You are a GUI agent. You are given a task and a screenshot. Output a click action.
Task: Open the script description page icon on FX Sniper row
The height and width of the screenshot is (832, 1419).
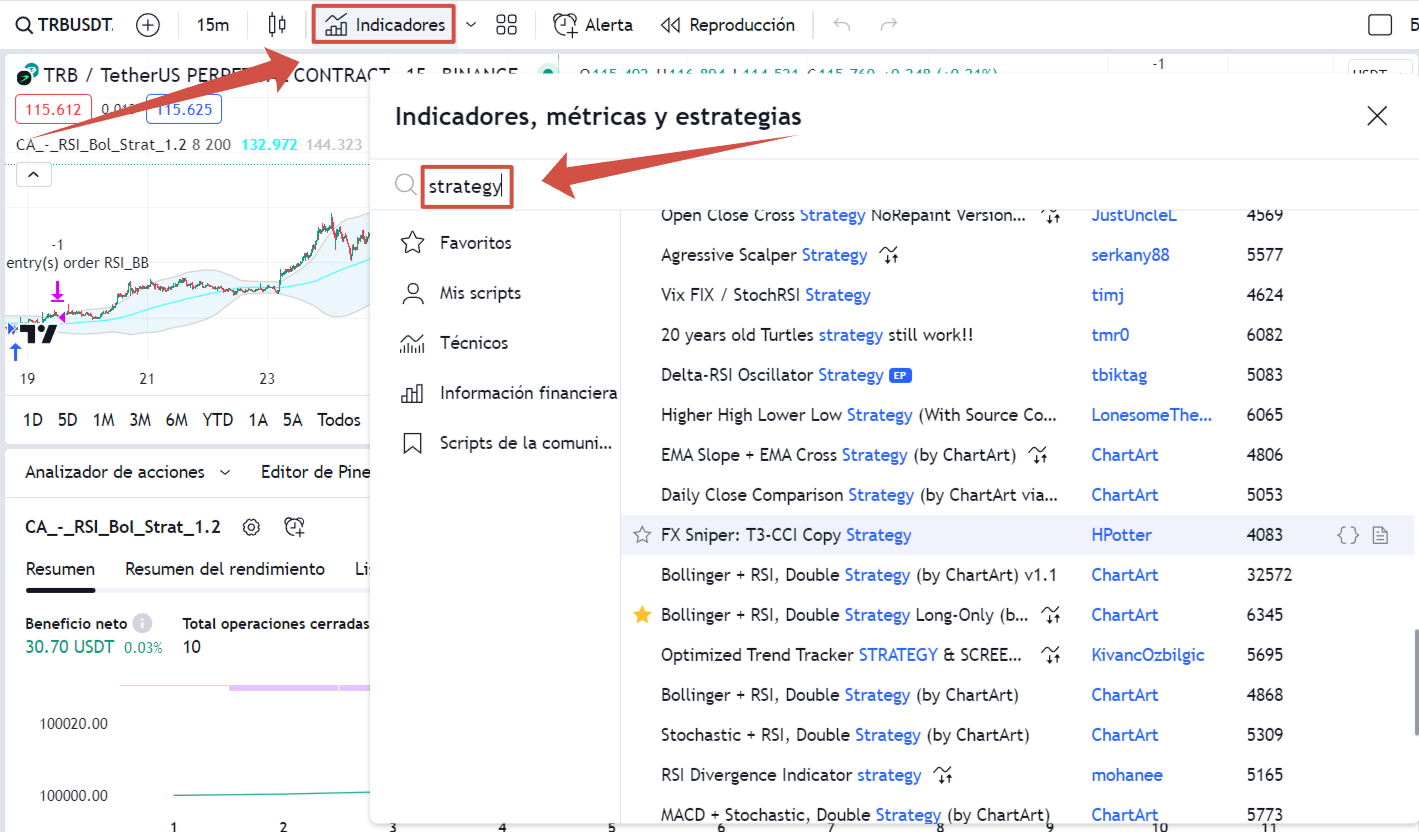[x=1381, y=535]
